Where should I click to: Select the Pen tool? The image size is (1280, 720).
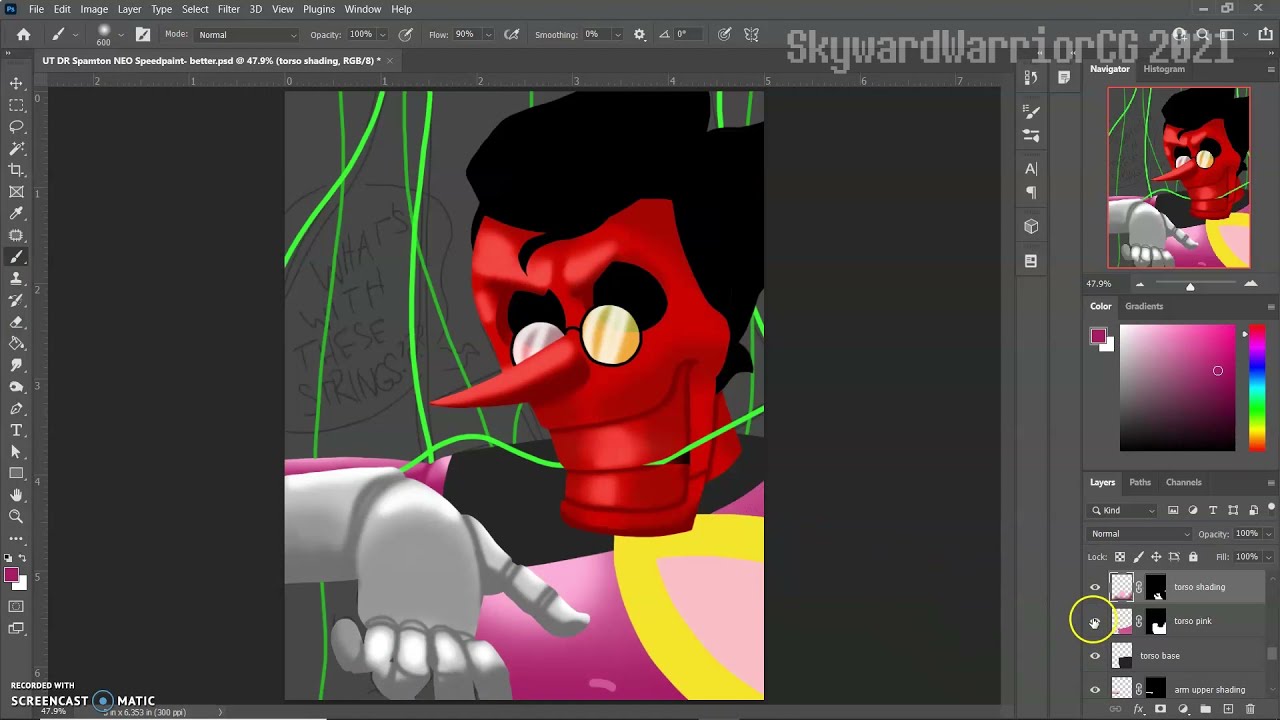click(x=16, y=409)
